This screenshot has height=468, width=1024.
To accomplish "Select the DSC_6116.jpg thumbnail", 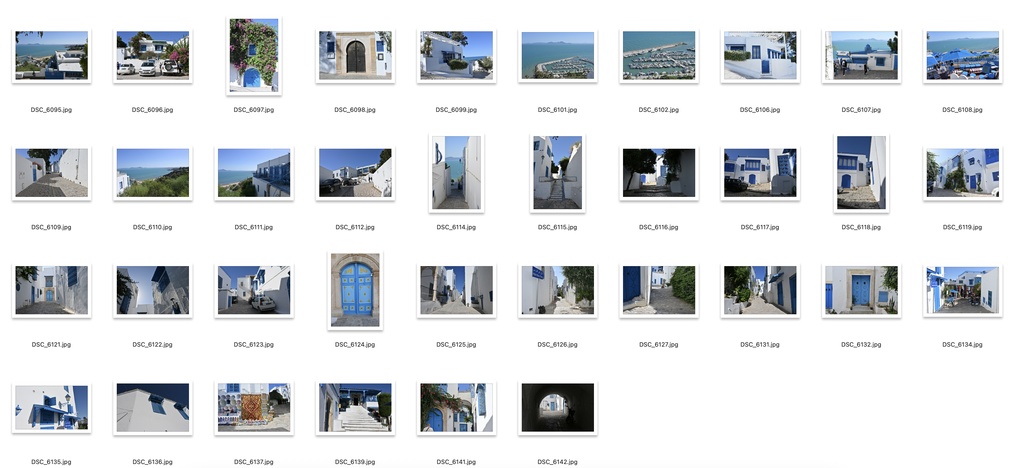I will [659, 173].
